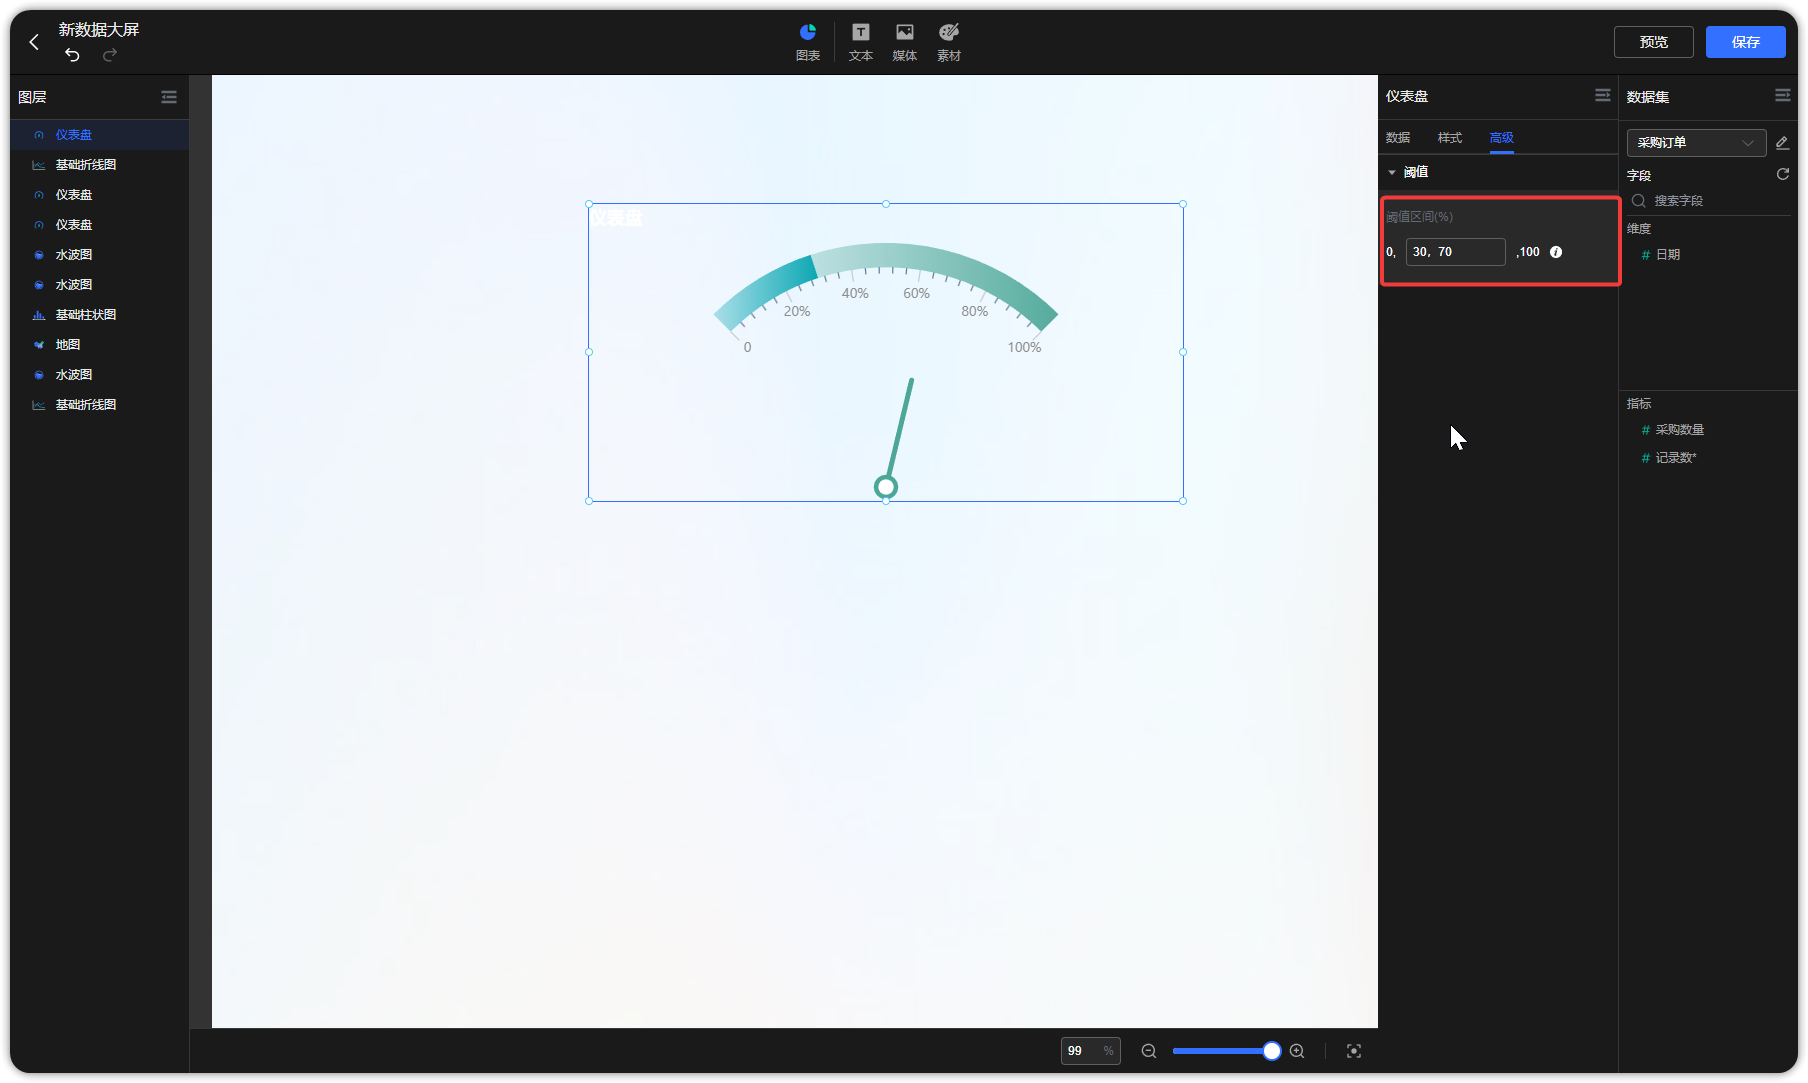This screenshot has width=1808, height=1083.
Task: Refresh the 字段 field list
Action: (1783, 174)
